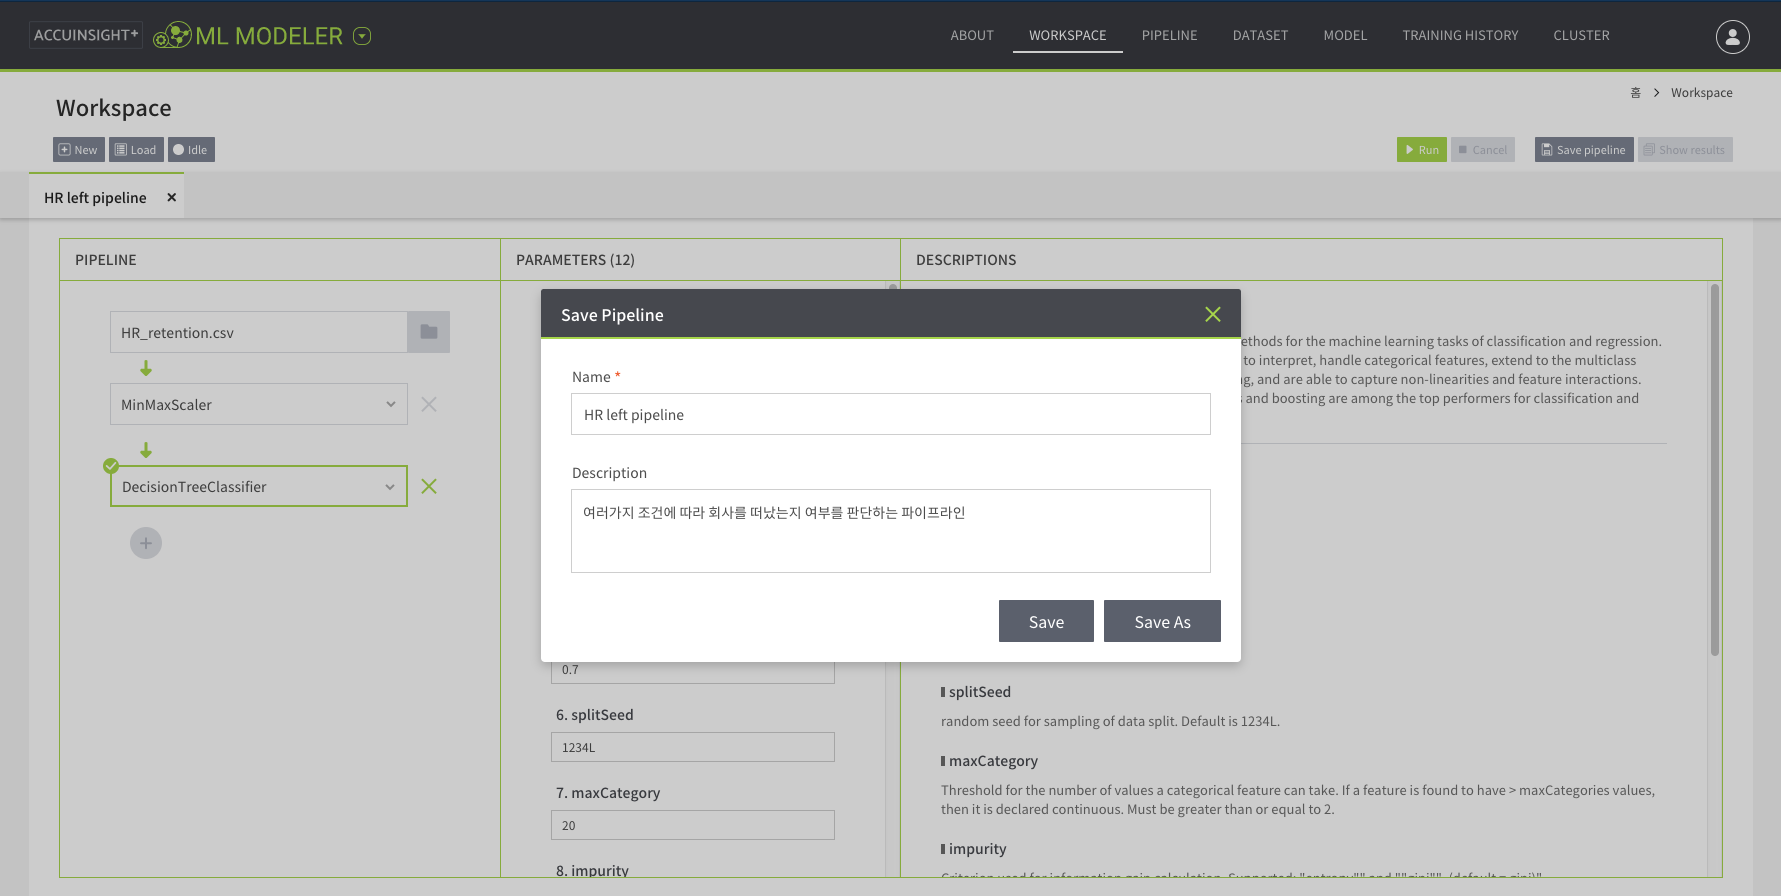
Task: Click the Workspace breadcrumb link
Action: click(1701, 93)
